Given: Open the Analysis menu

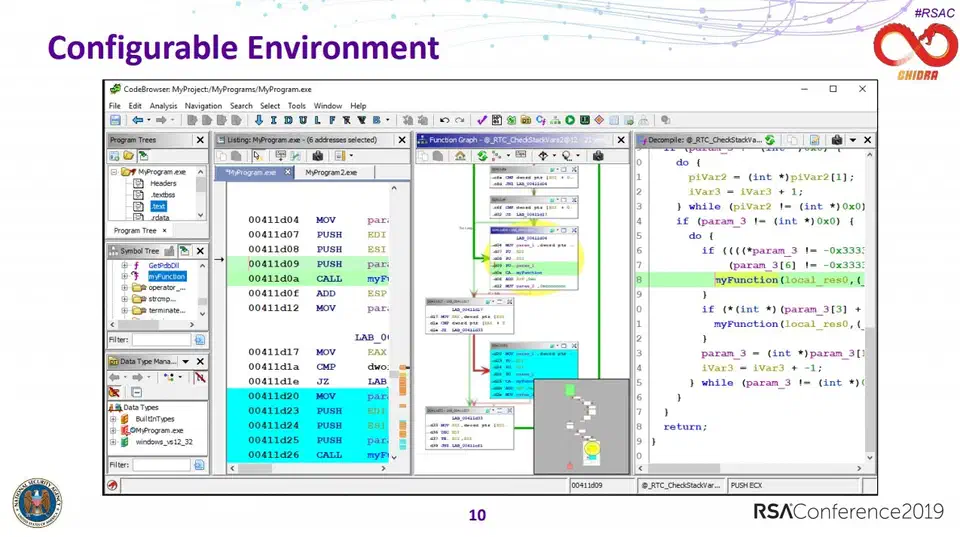Looking at the screenshot, I should [163, 106].
